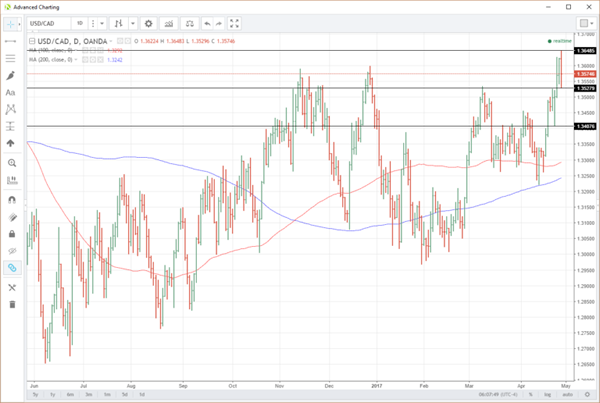This screenshot has width=600, height=403.
Task: Enter fullscreen mode for the chart
Action: (x=235, y=23)
